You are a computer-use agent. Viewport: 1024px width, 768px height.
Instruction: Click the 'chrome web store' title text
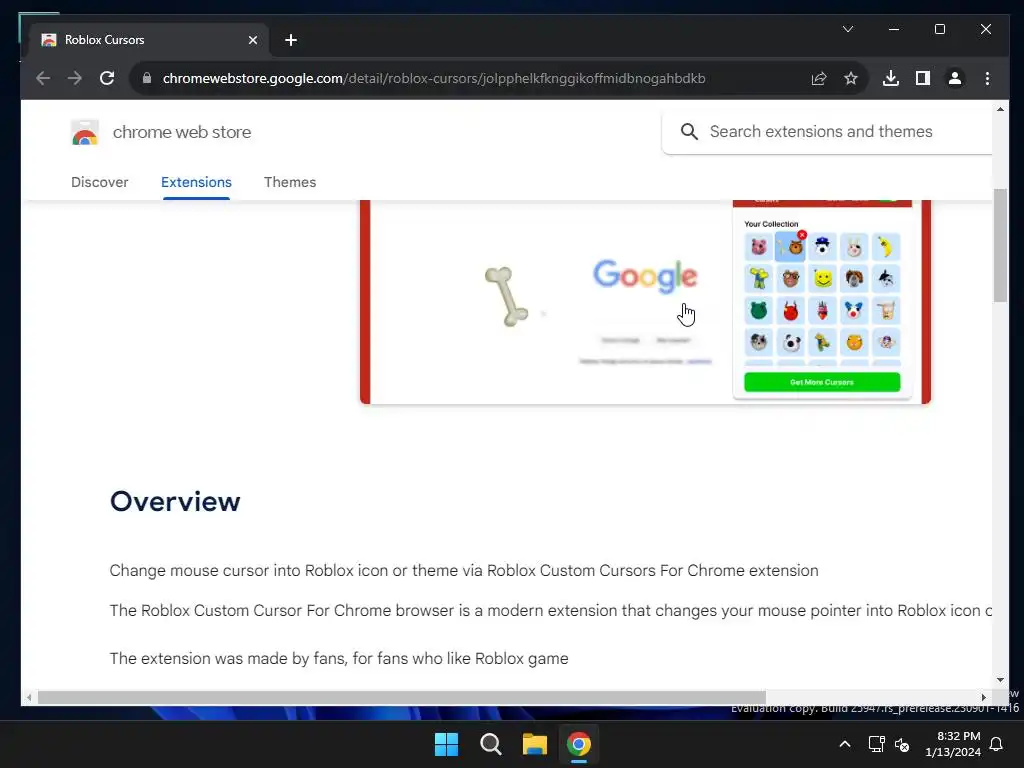click(182, 132)
